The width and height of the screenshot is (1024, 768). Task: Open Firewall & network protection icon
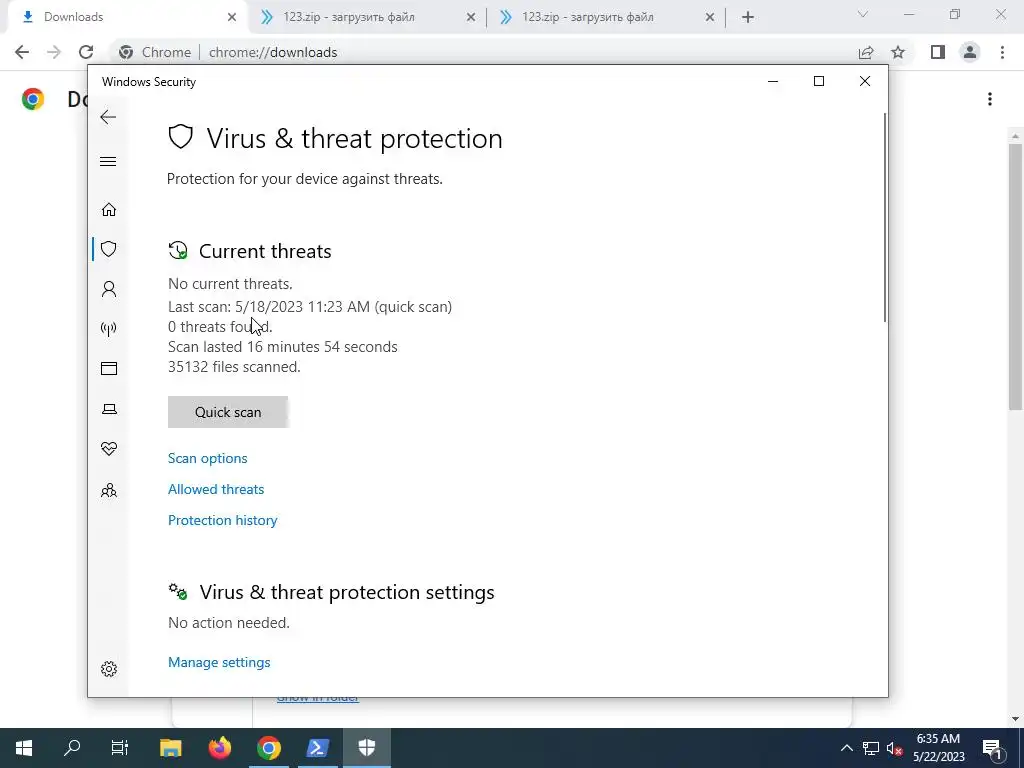click(x=108, y=328)
